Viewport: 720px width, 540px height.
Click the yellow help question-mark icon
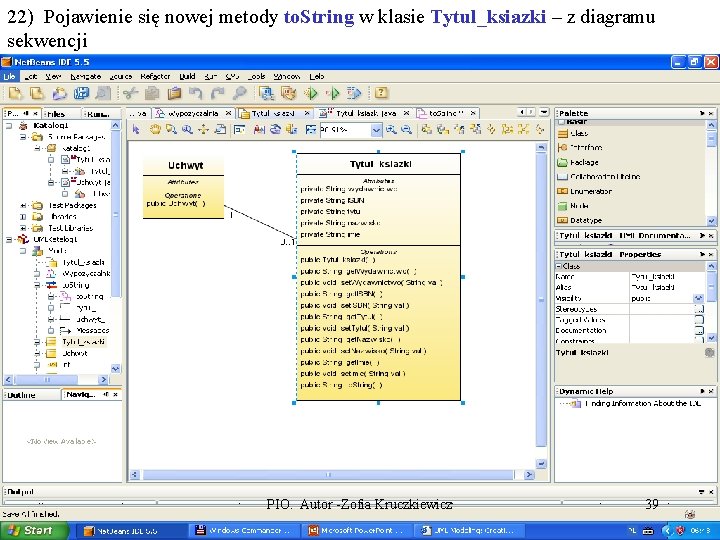tap(381, 93)
